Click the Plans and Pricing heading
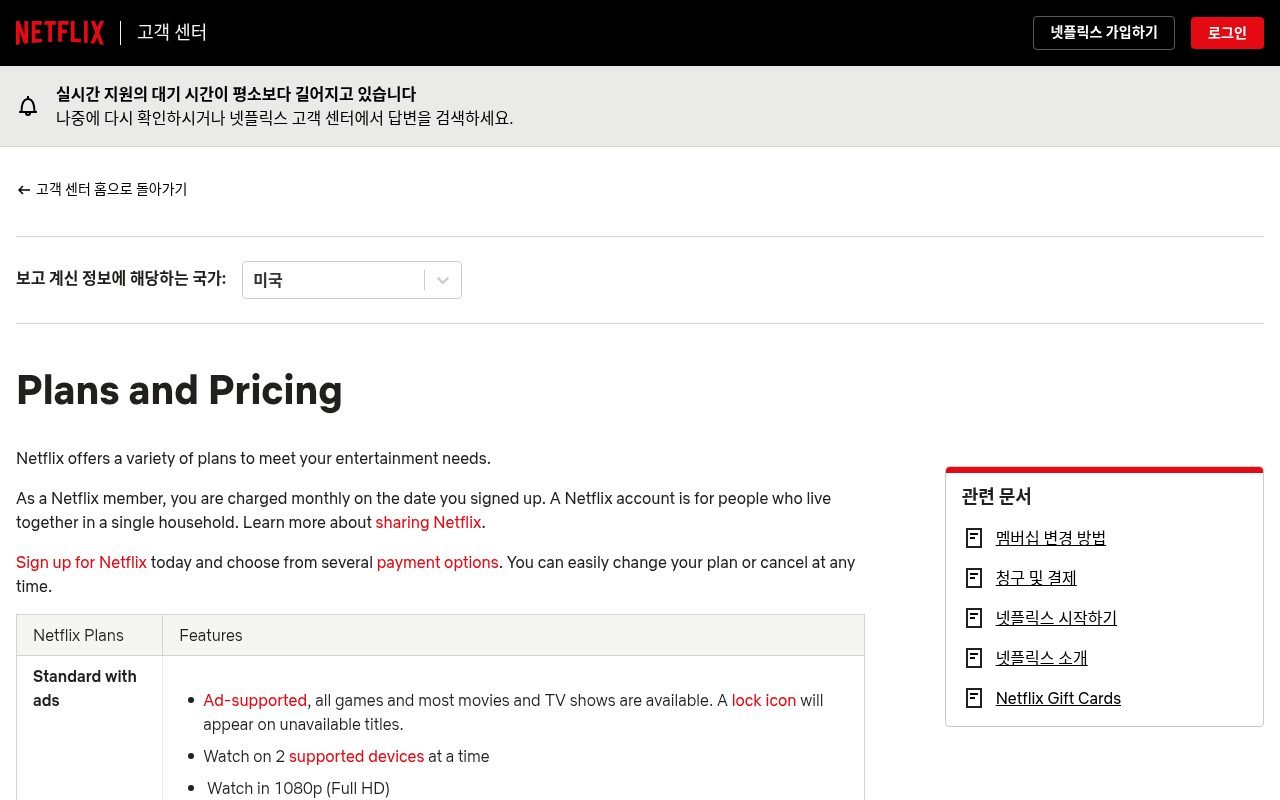 [x=179, y=390]
